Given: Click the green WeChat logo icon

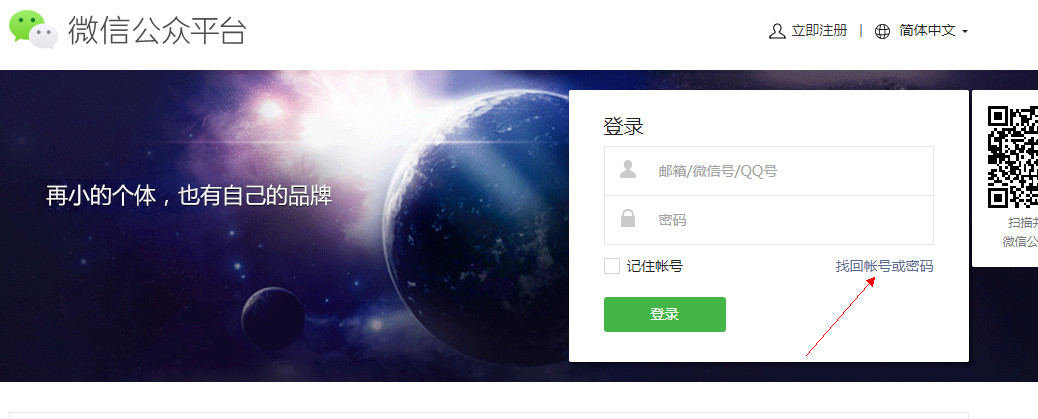Looking at the screenshot, I should pos(33,30).
